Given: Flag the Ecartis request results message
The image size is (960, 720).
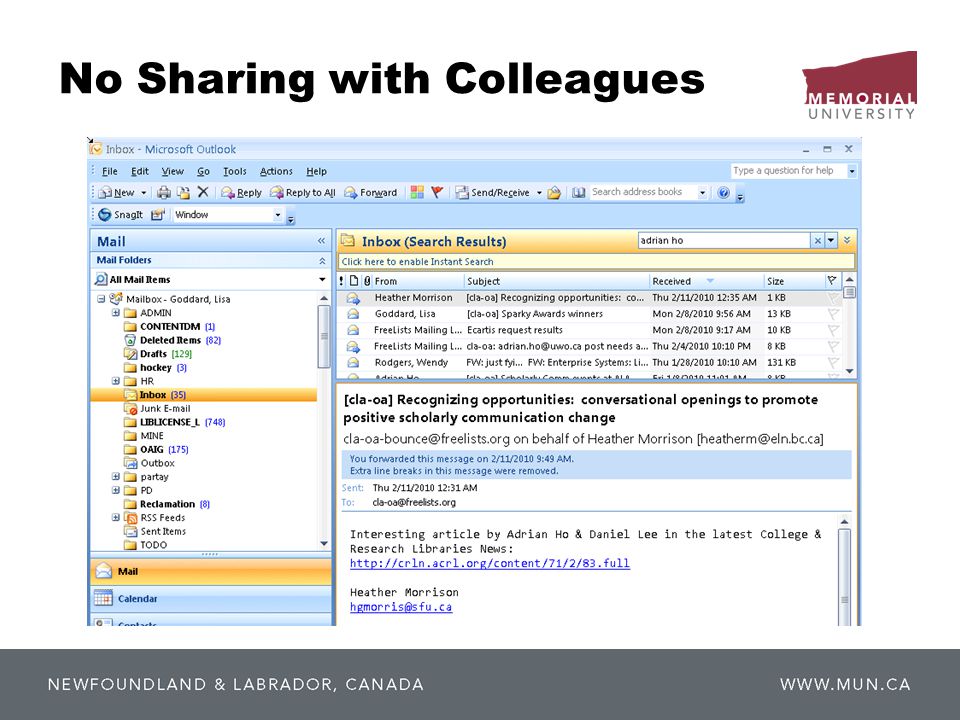Looking at the screenshot, I should [833, 330].
